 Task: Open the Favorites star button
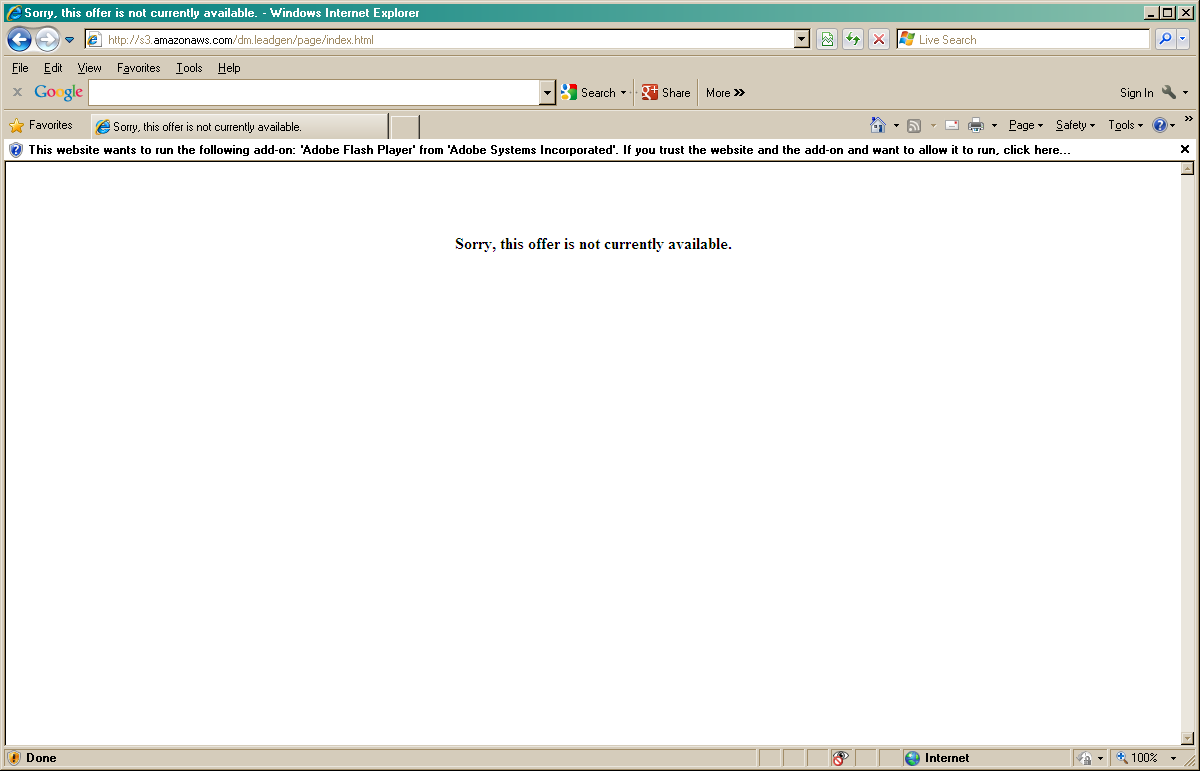click(41, 126)
